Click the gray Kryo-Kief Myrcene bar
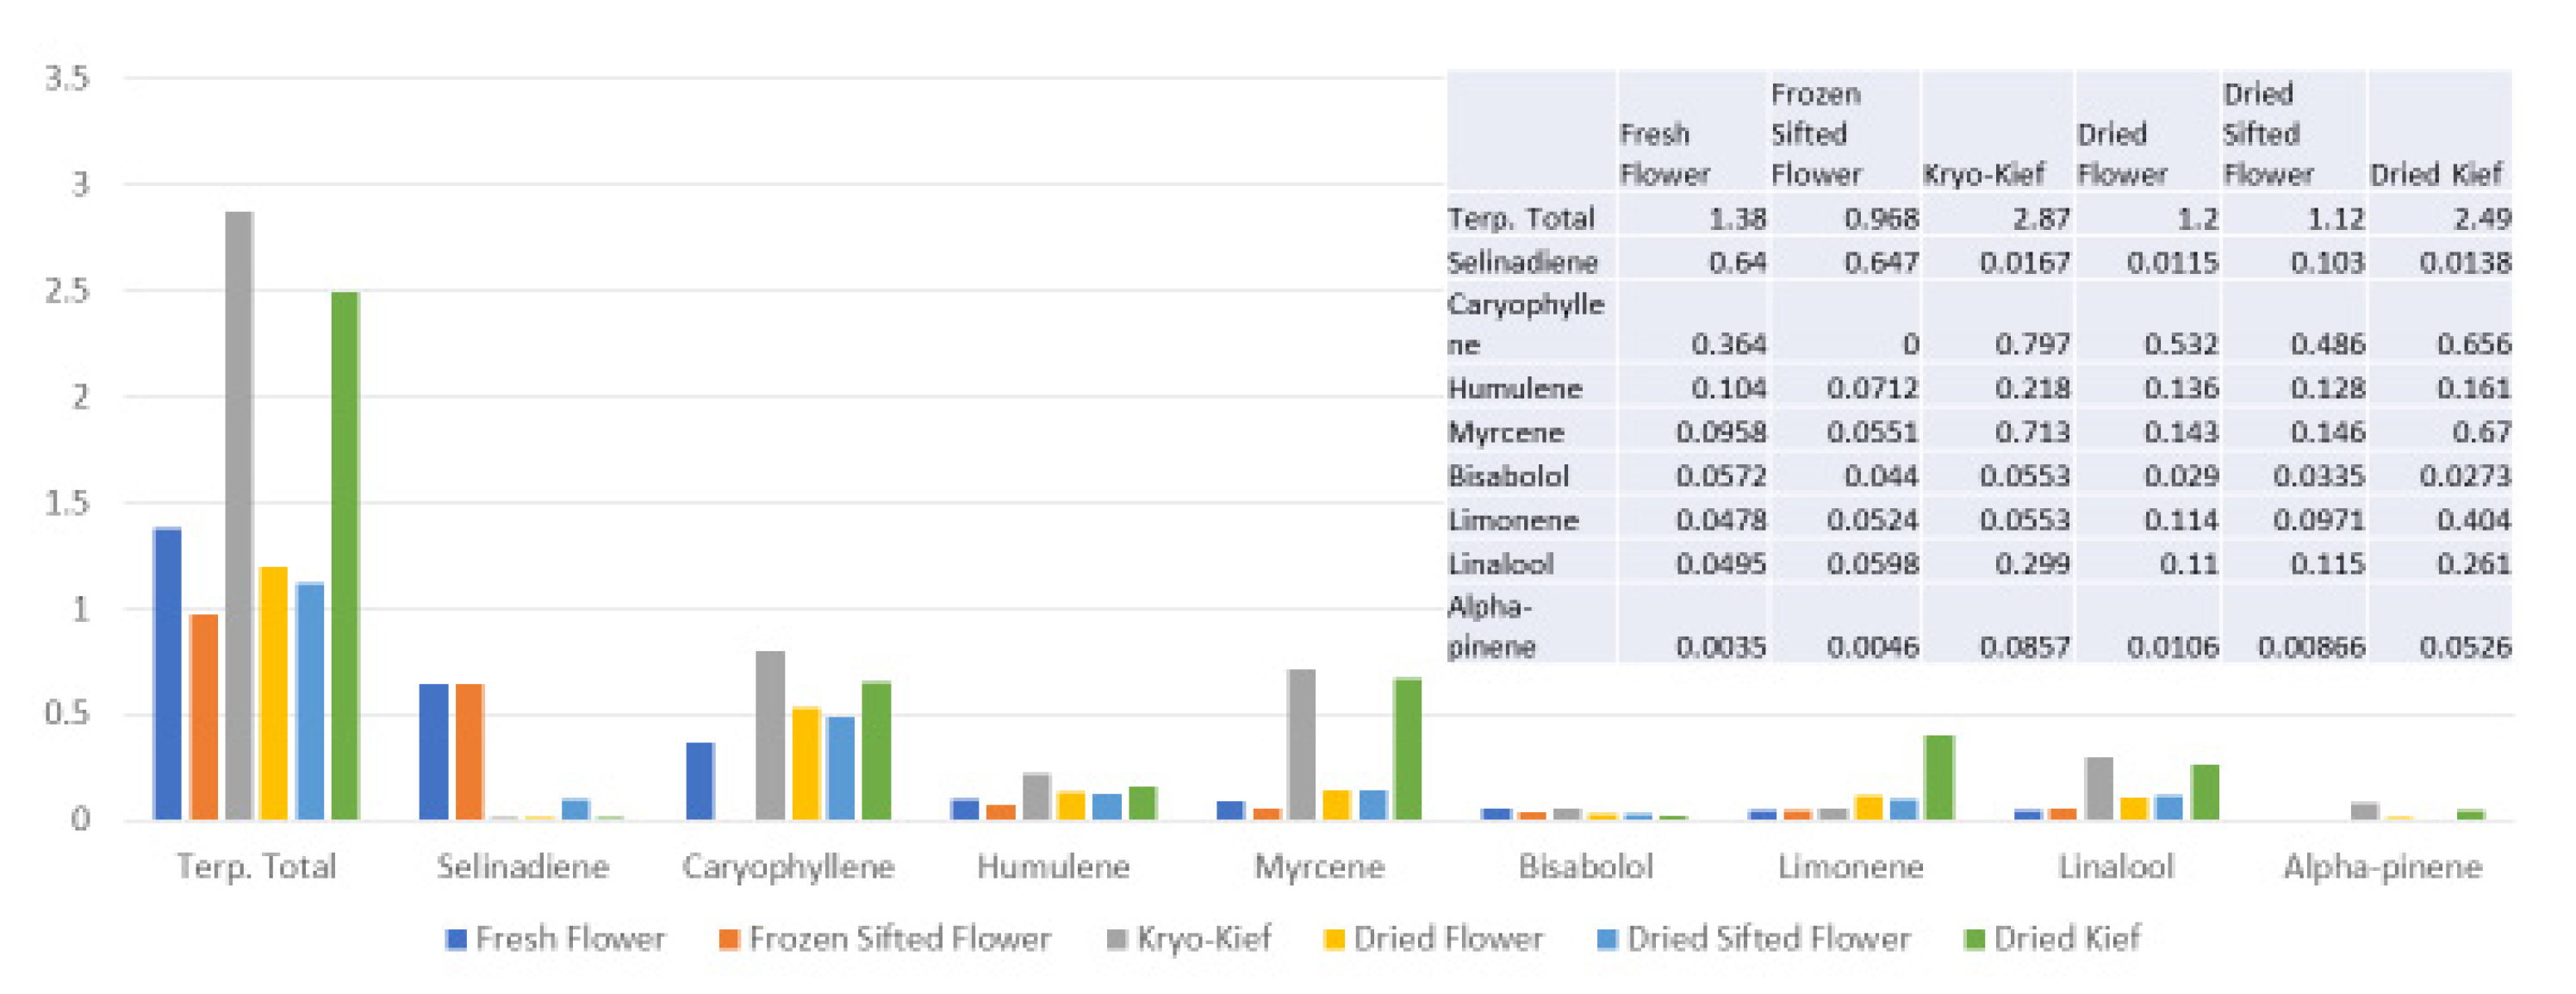The image size is (2576, 994). [1301, 745]
